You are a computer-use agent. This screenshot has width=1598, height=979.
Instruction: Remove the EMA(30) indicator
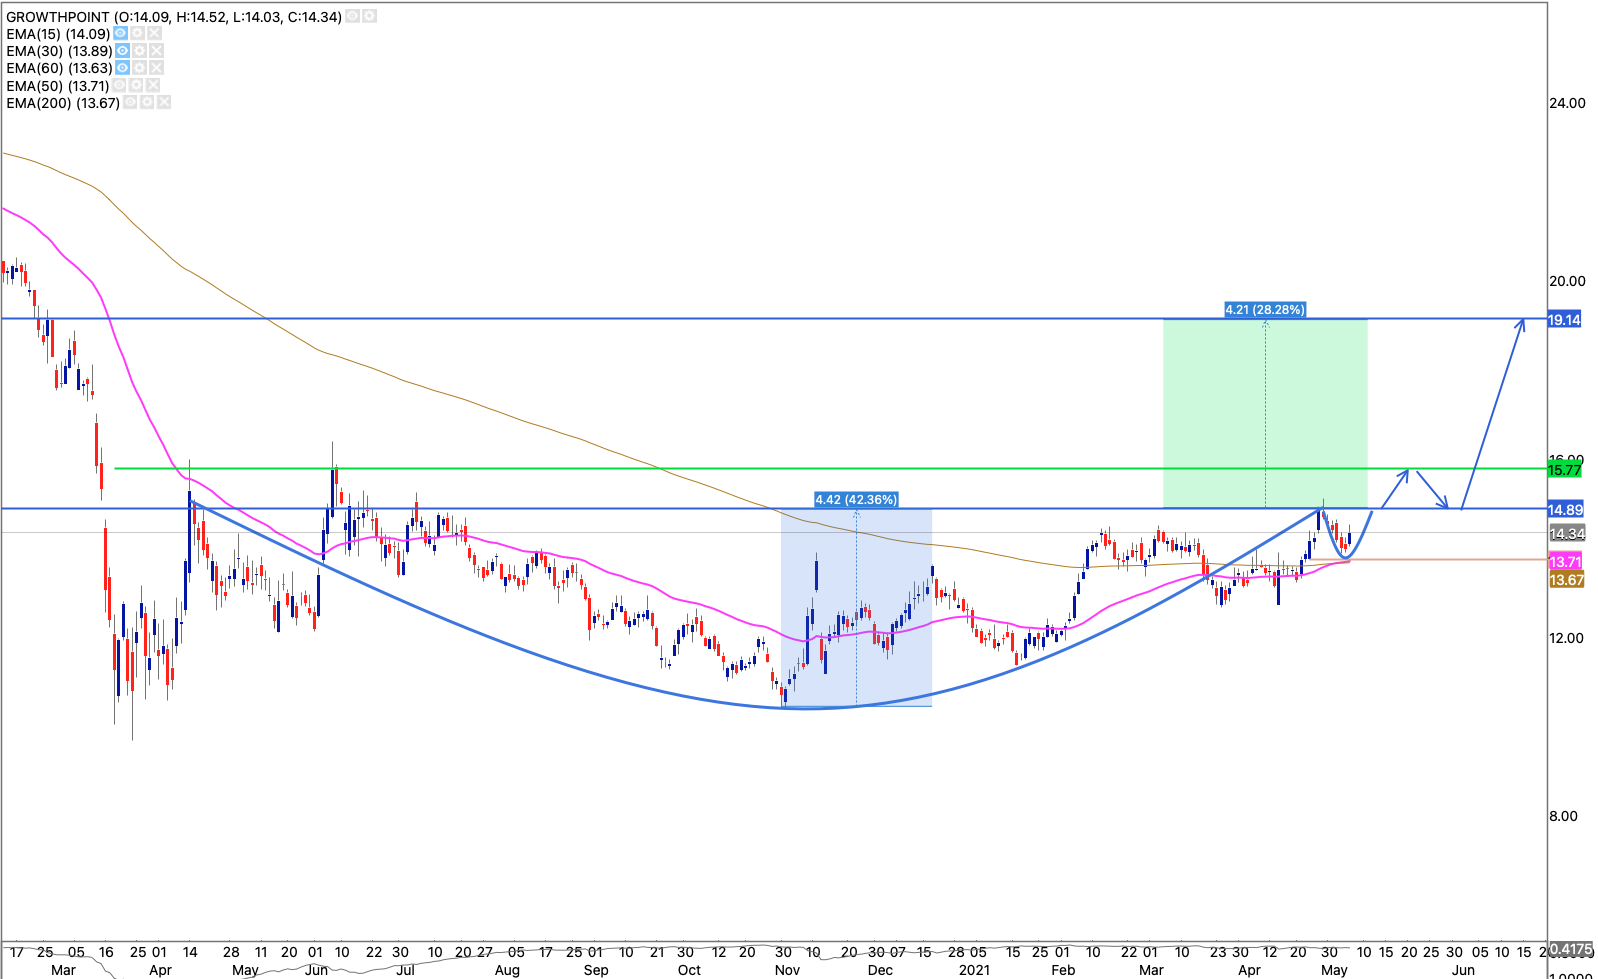(157, 51)
